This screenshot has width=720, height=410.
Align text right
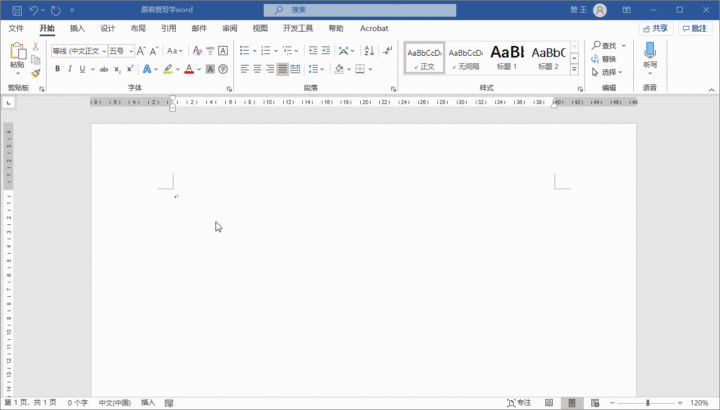(270, 69)
